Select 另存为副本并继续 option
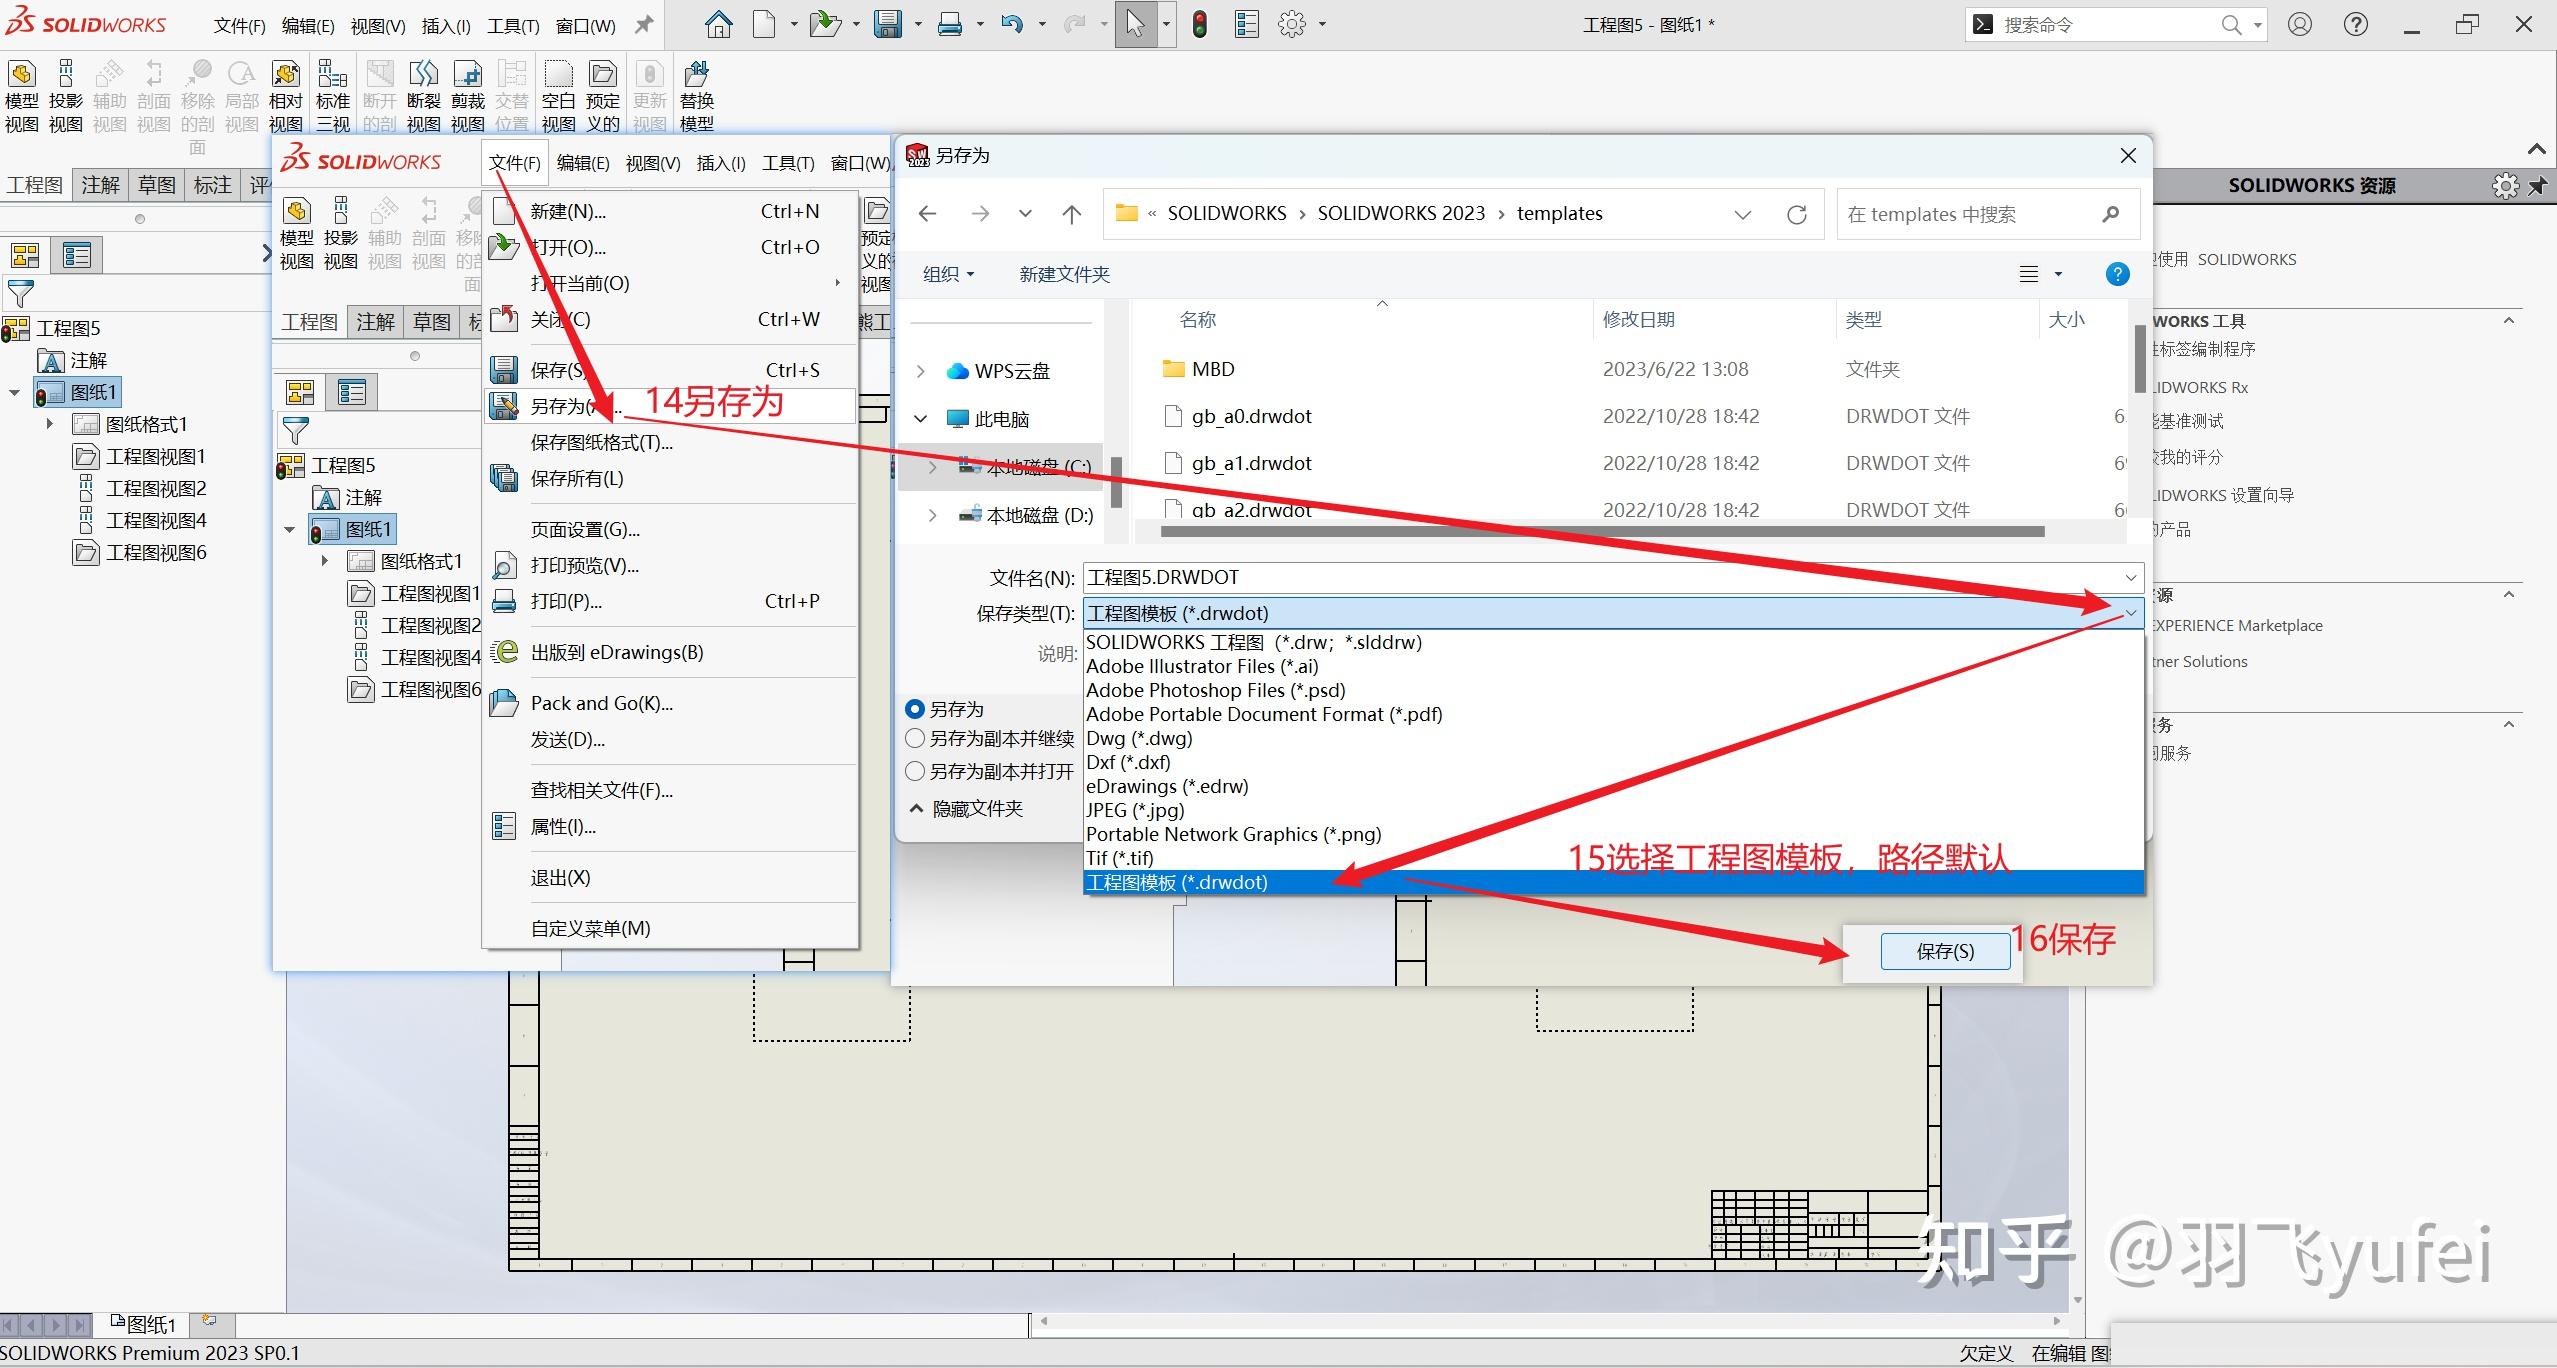This screenshot has width=2557, height=1368. click(x=916, y=738)
